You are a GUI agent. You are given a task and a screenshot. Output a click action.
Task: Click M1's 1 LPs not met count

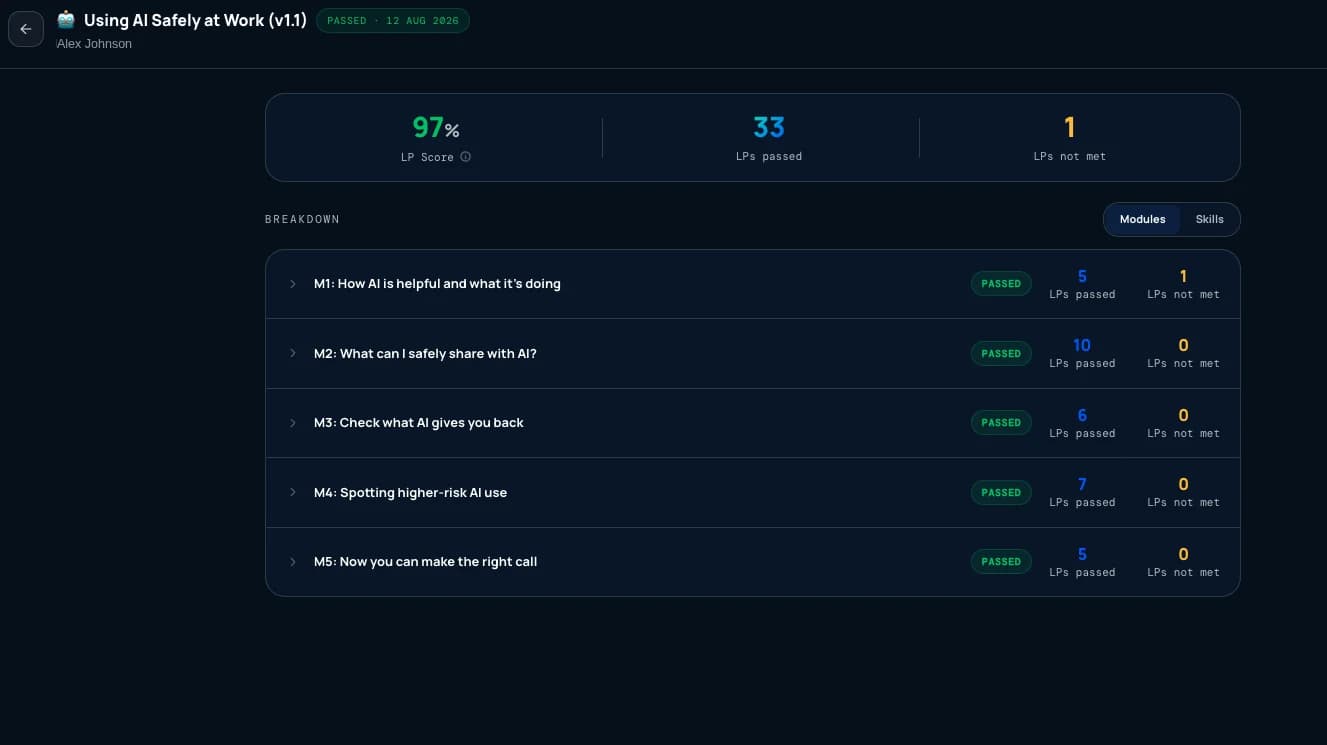(x=1183, y=276)
